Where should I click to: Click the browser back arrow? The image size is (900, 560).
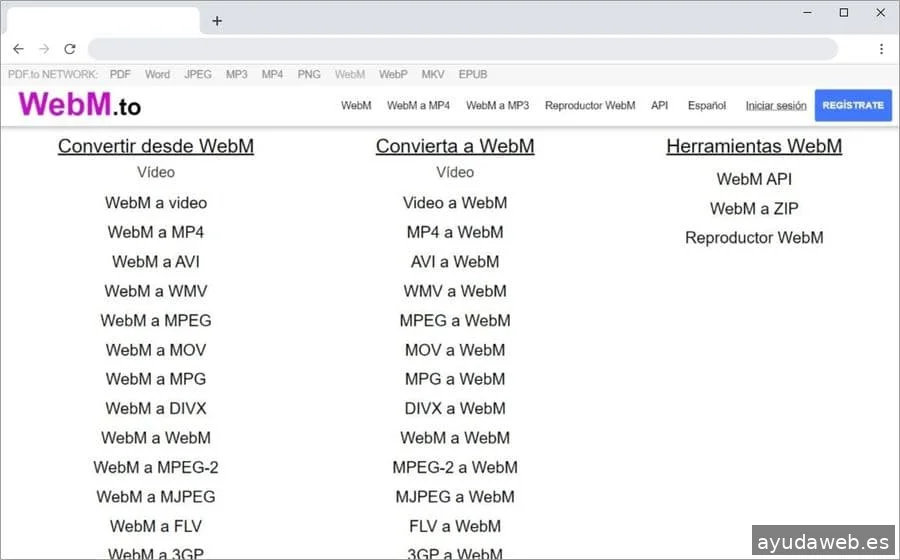18,49
